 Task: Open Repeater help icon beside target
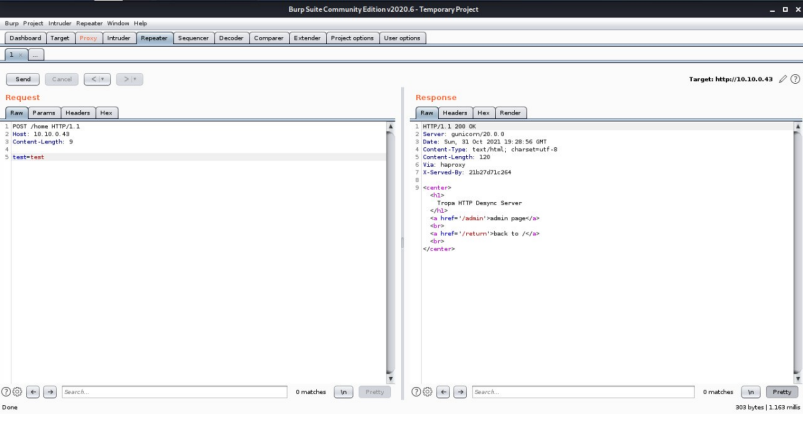pos(794,79)
